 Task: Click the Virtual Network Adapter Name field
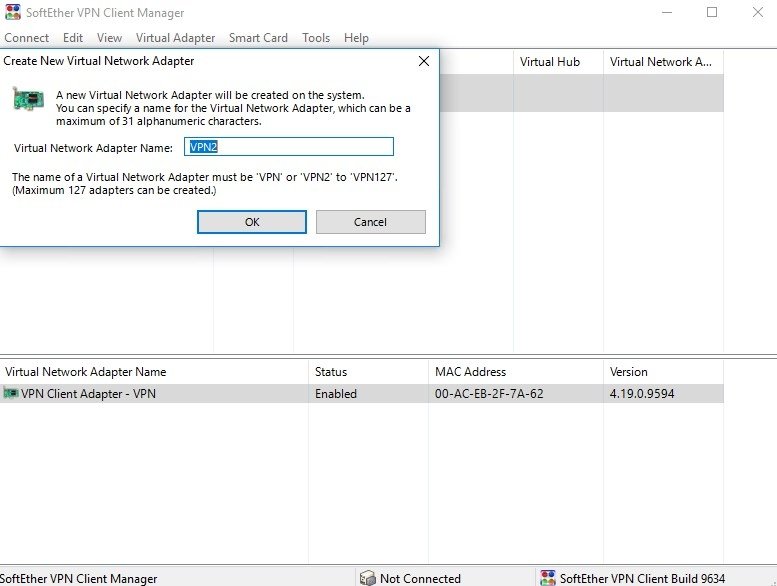click(x=289, y=147)
